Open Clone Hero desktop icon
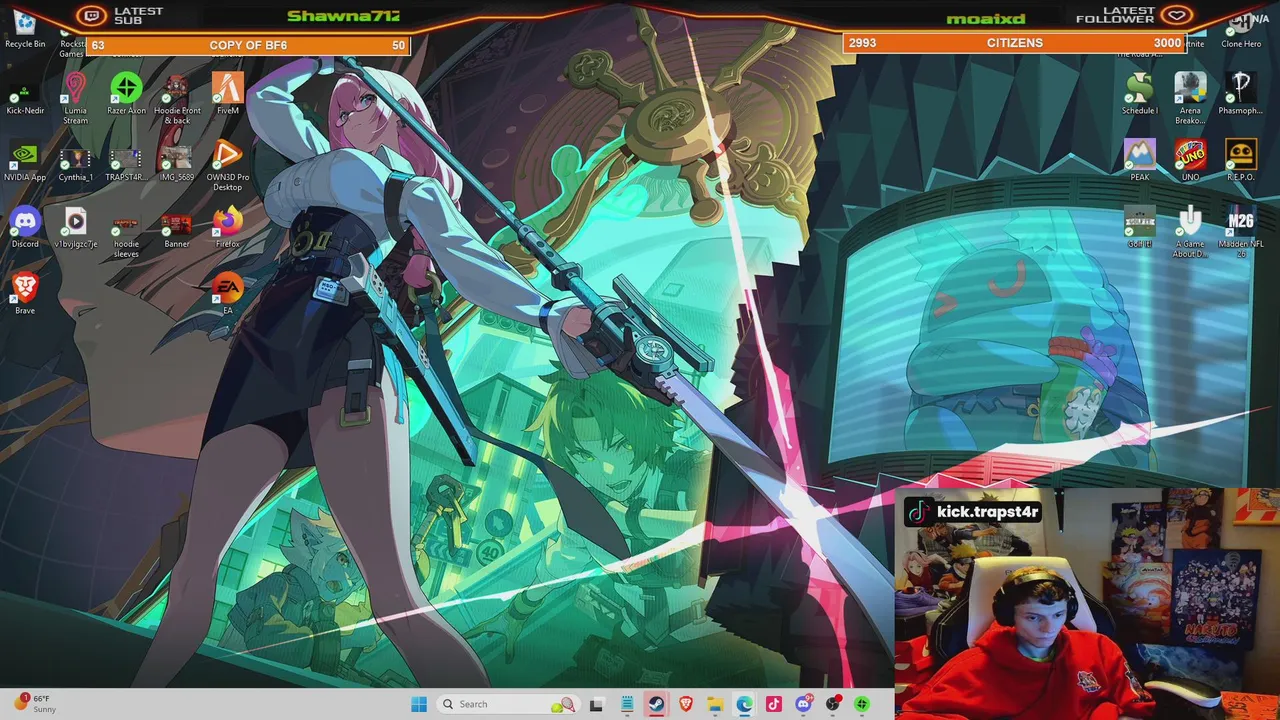The image size is (1280, 720). click(1240, 28)
